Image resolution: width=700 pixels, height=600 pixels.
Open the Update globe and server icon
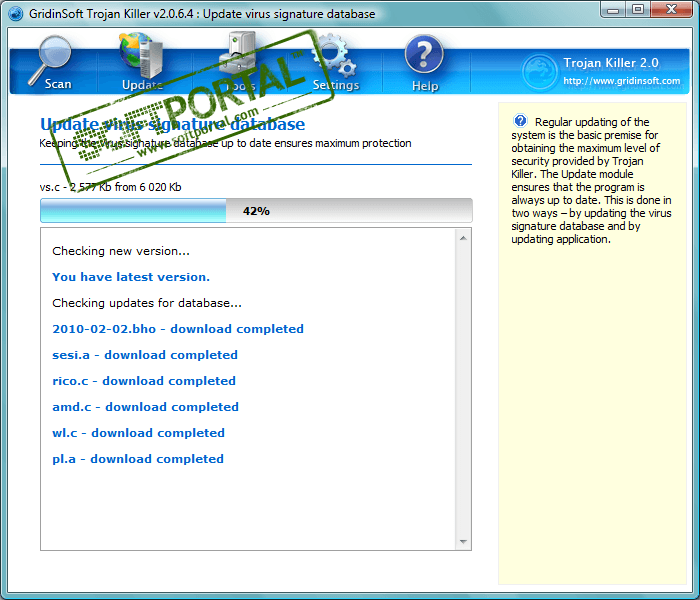(141, 56)
